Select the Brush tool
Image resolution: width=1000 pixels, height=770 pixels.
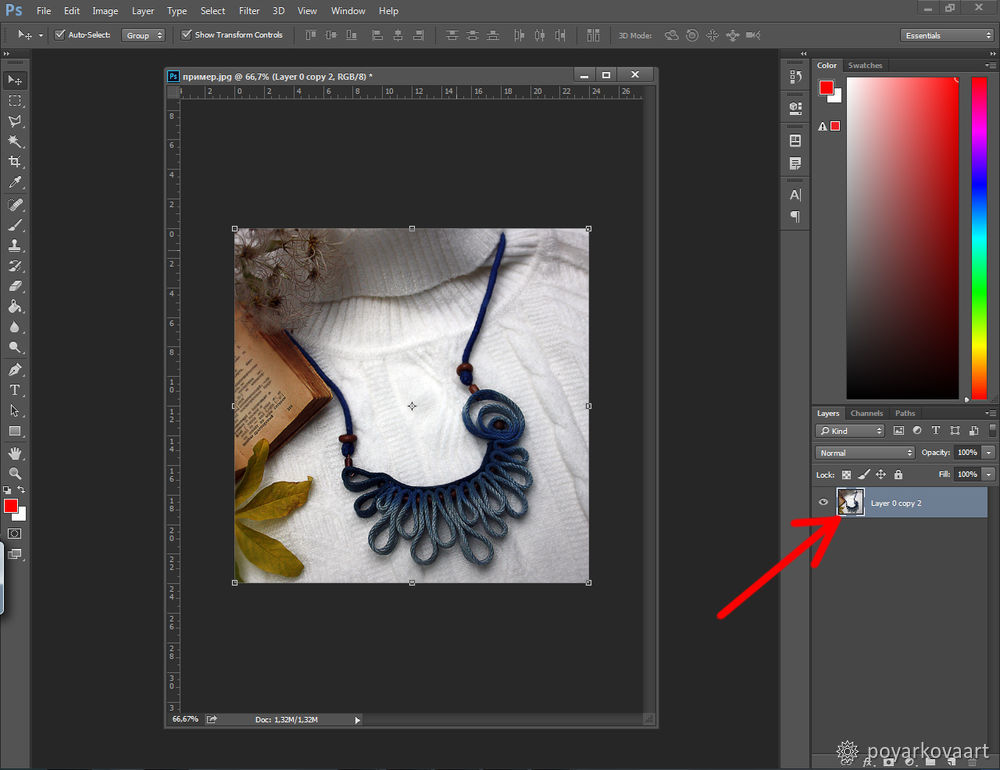pos(15,225)
